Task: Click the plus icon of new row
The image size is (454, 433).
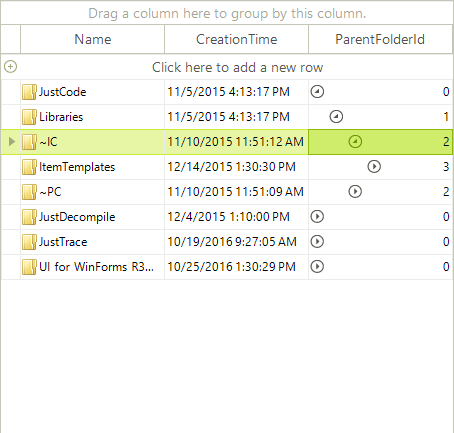Action: click(x=10, y=67)
